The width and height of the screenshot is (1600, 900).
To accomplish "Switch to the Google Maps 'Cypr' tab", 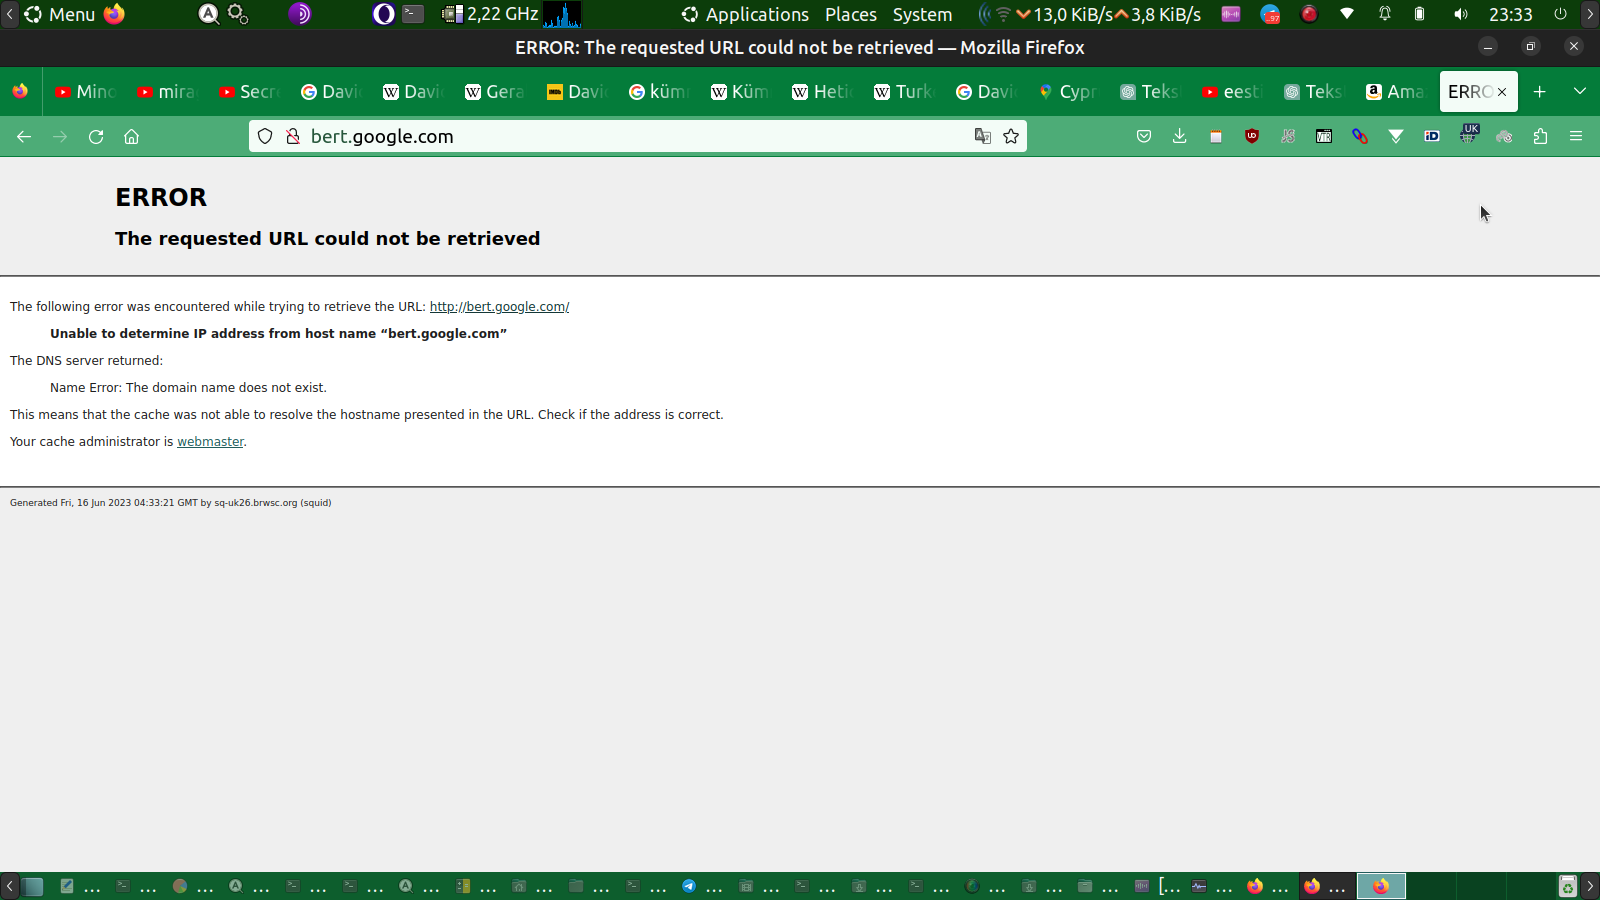I will click(x=1068, y=92).
